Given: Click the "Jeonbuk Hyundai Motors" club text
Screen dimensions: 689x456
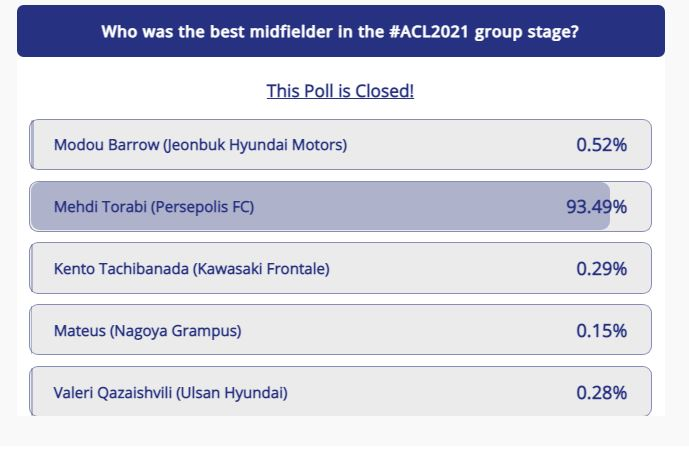Looking at the screenshot, I should tap(255, 145).
